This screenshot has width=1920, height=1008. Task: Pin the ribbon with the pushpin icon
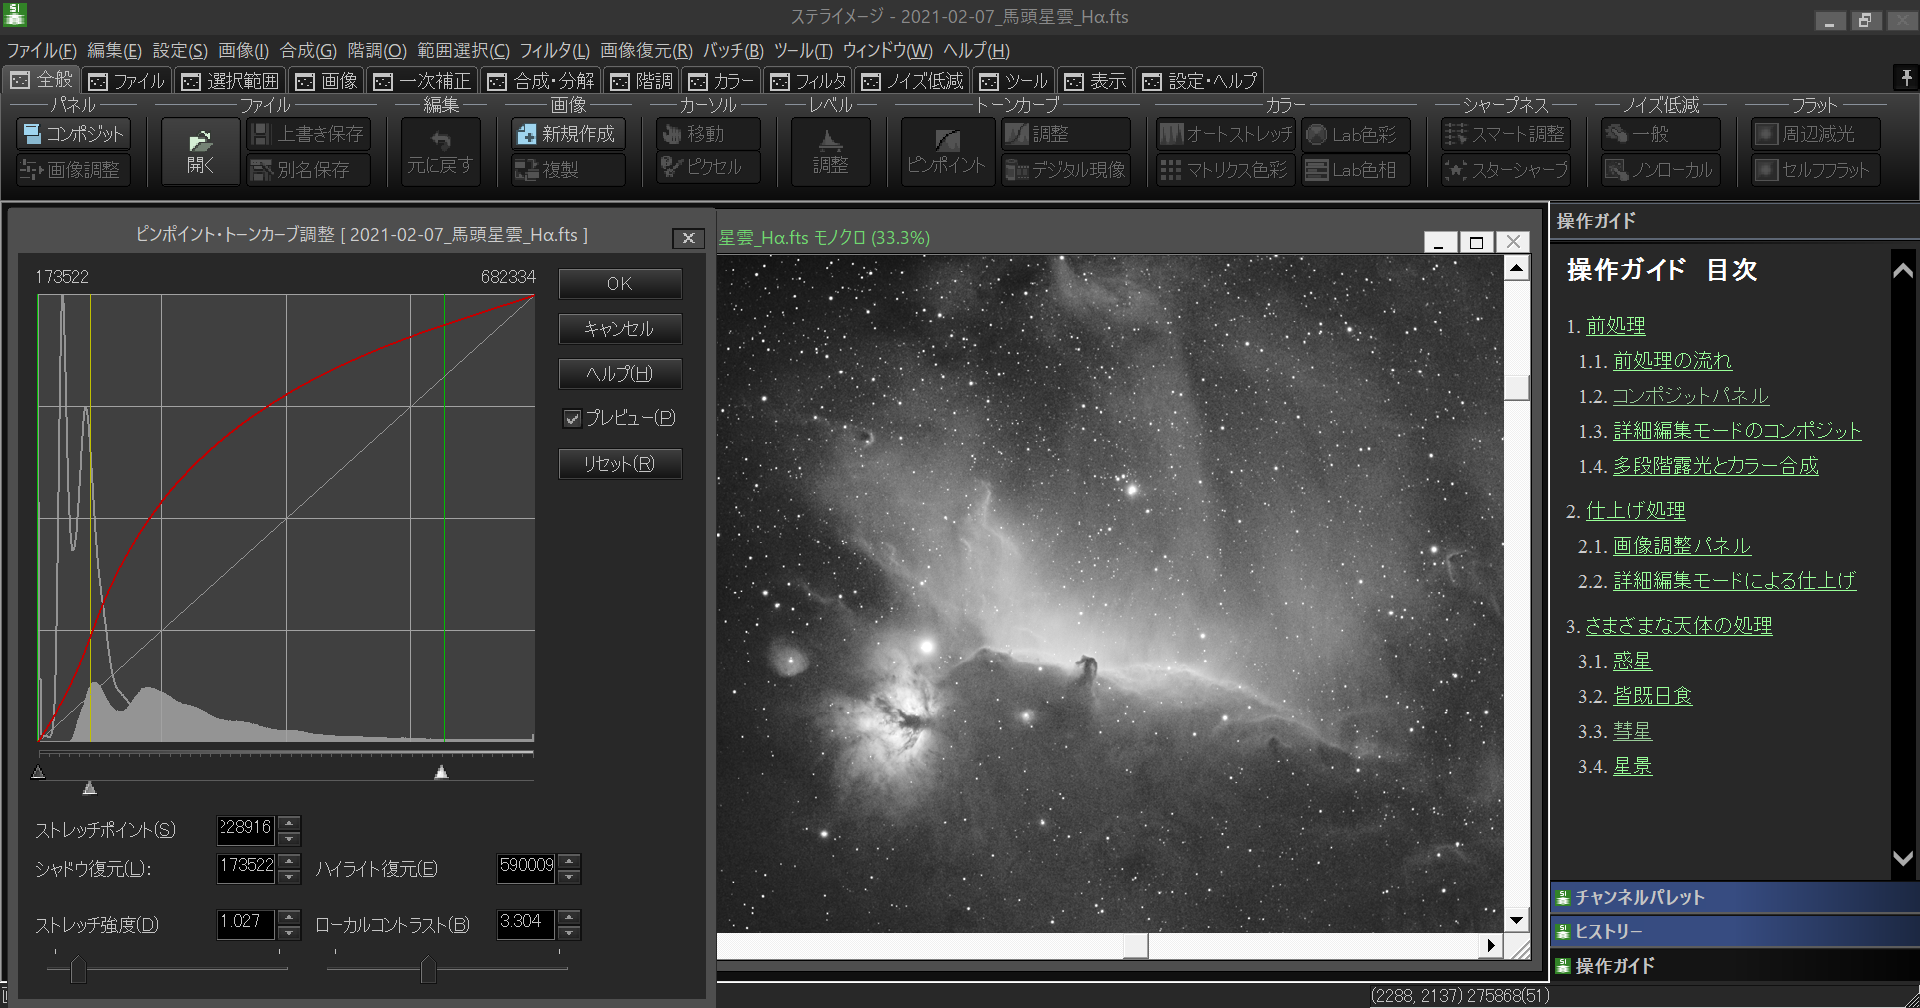[x=1906, y=78]
